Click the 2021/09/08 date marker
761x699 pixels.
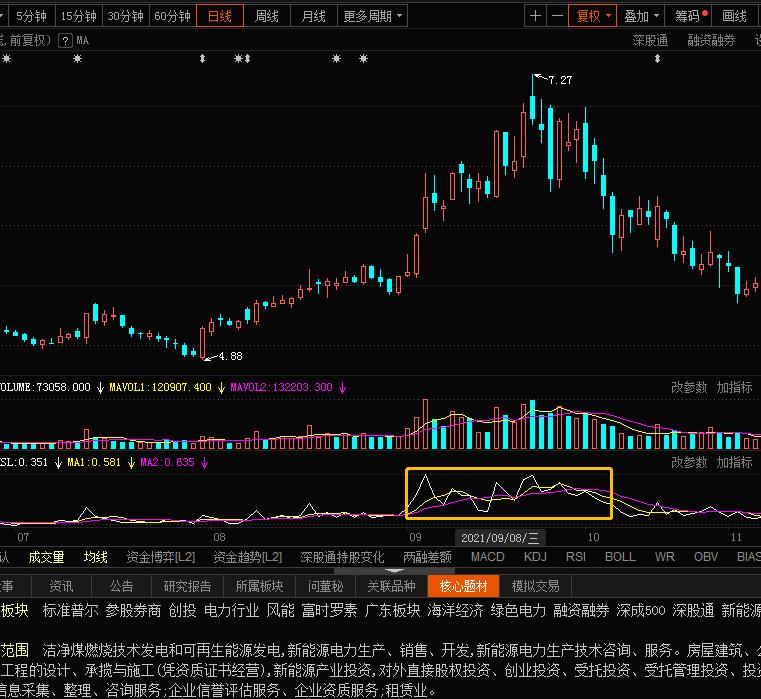[x=500, y=537]
